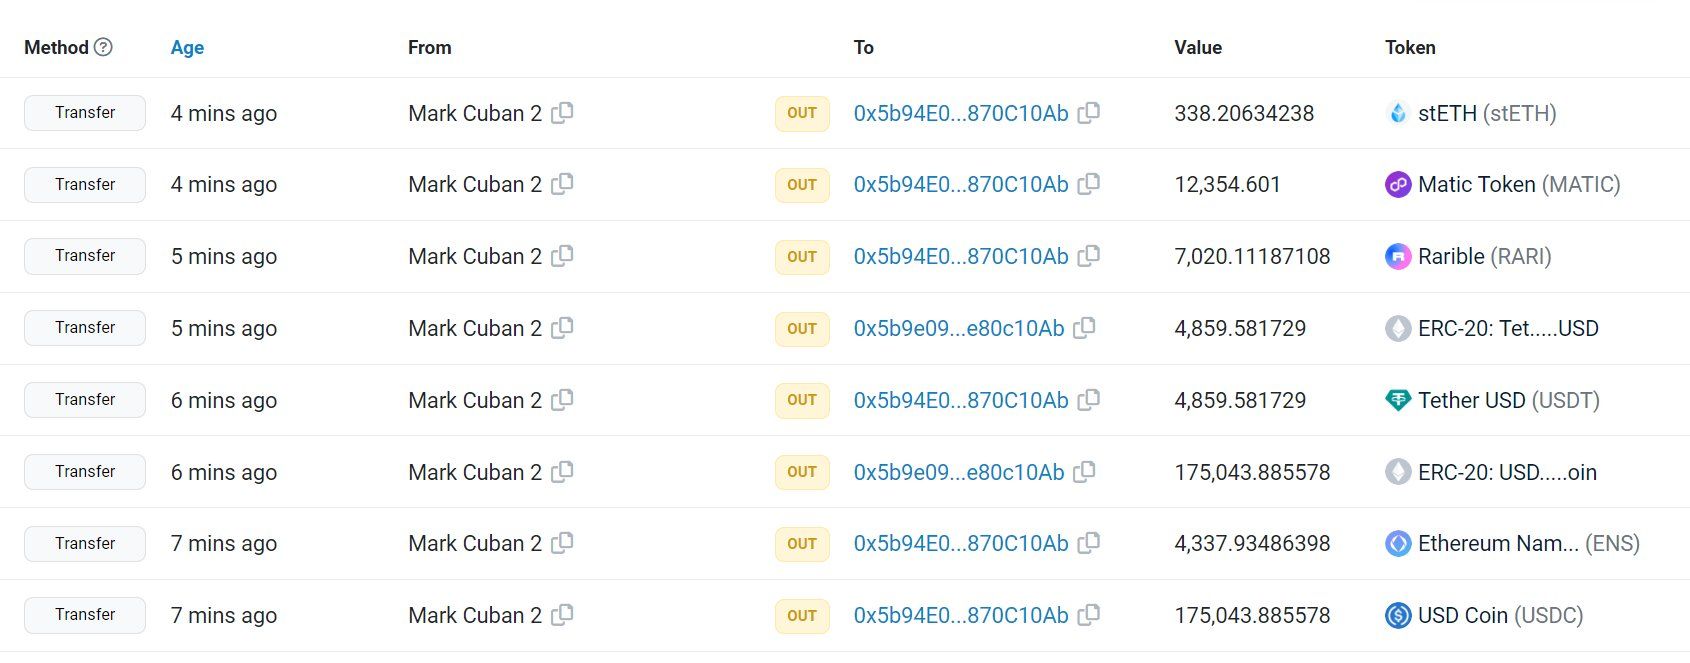The height and width of the screenshot is (663, 1690).
Task: Click the Mark Cuban 2 label in ENS row
Action: click(x=475, y=543)
